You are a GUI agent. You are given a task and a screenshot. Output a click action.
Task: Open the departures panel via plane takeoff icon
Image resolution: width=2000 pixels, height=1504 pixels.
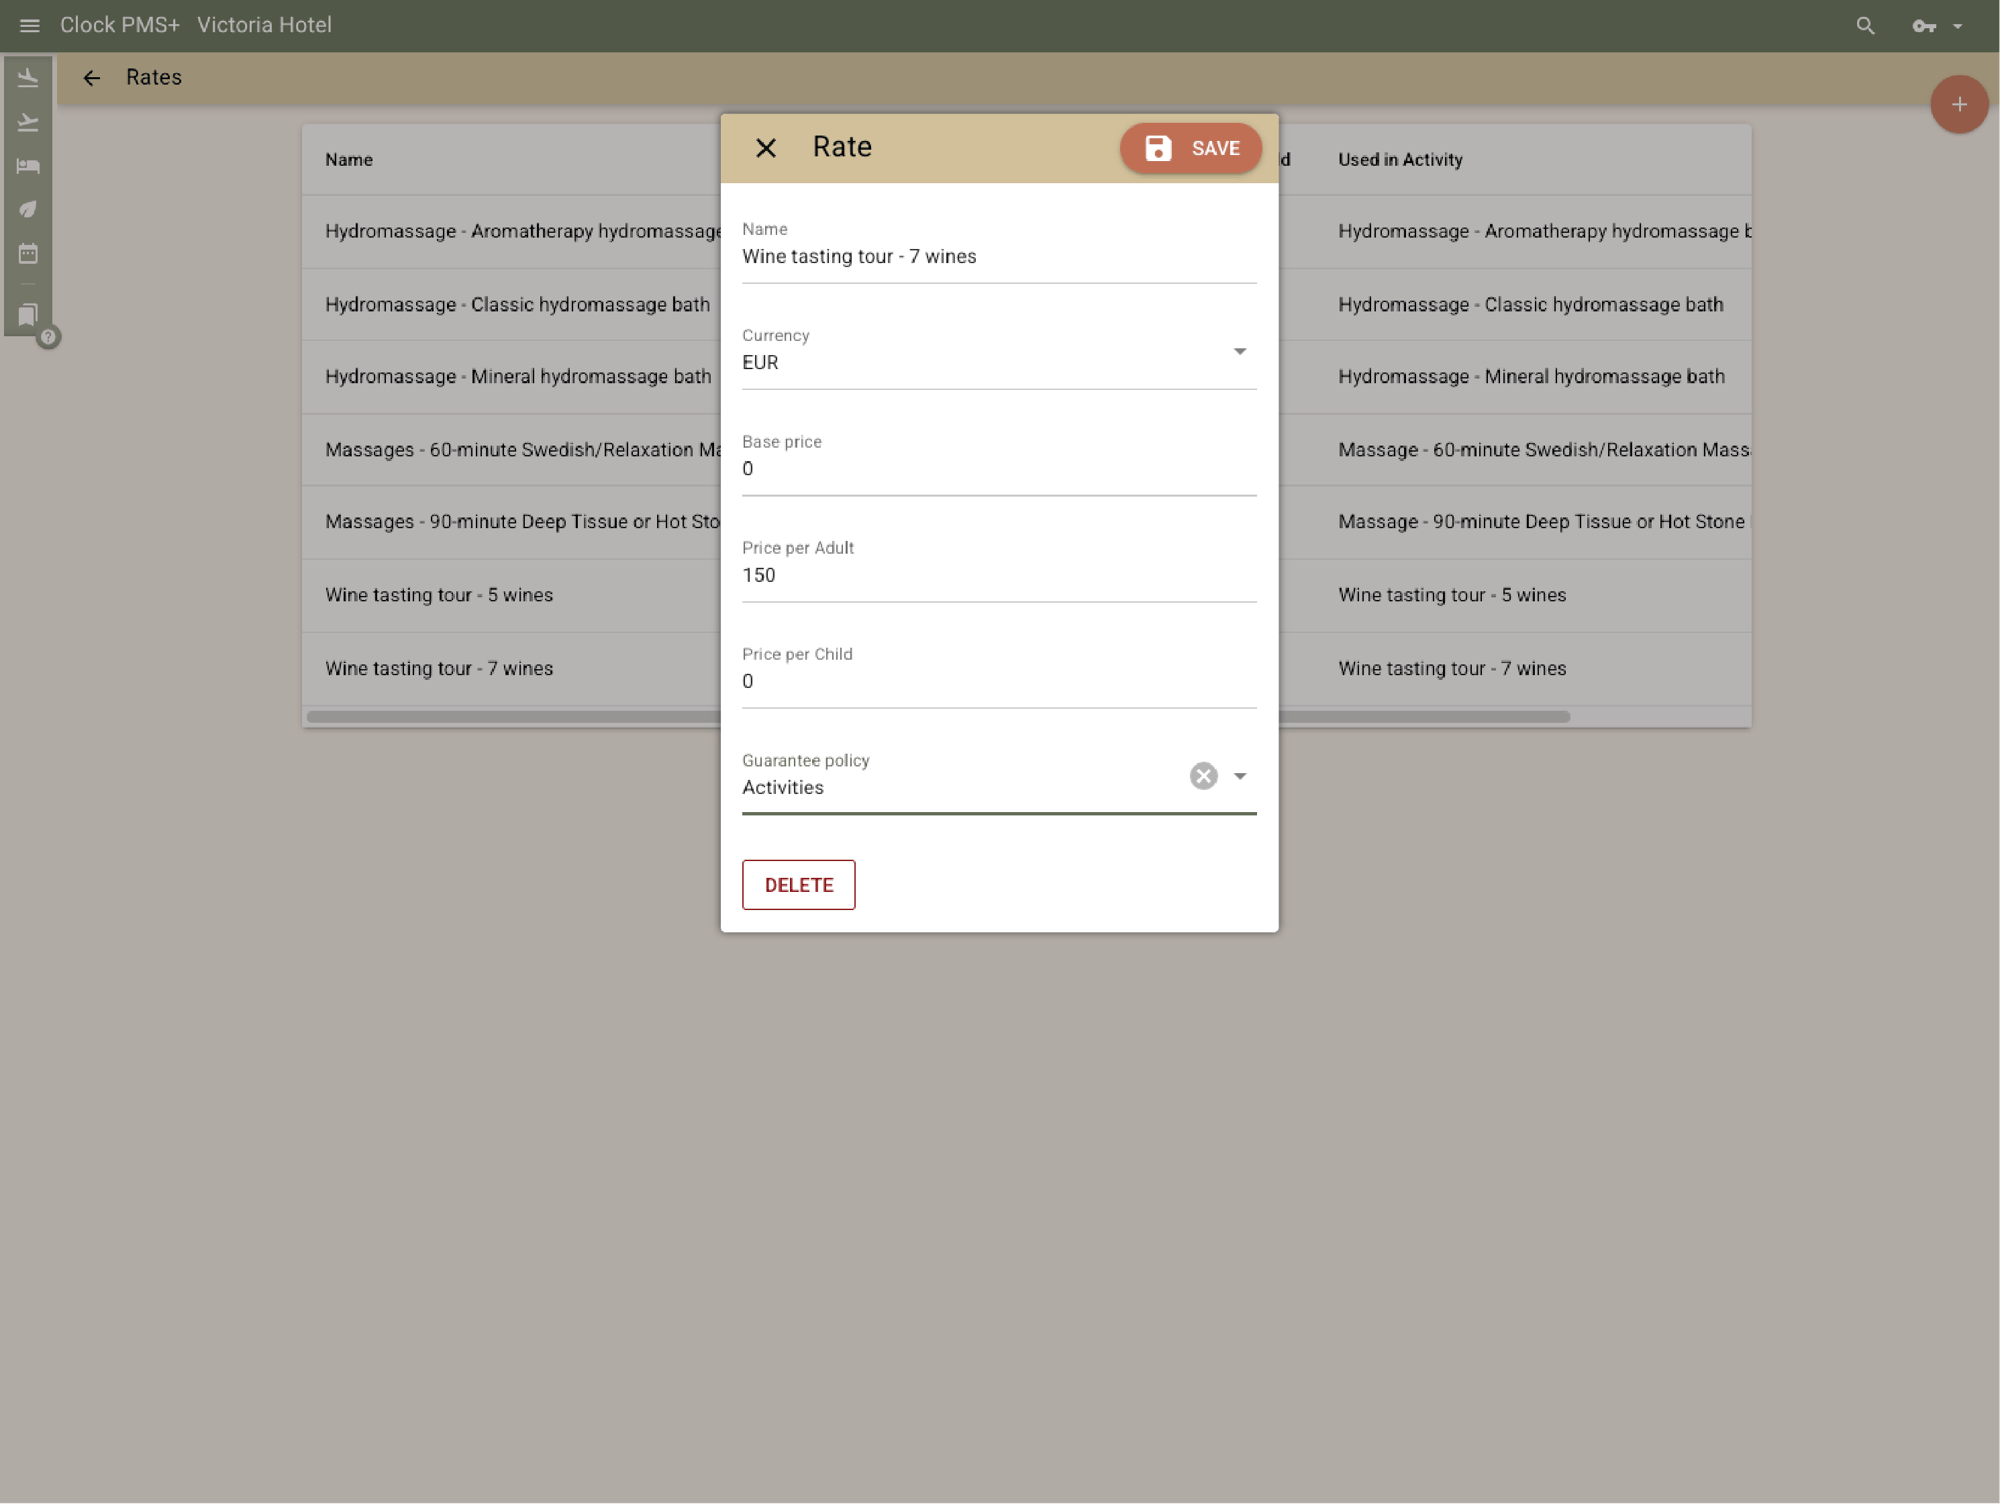[28, 122]
